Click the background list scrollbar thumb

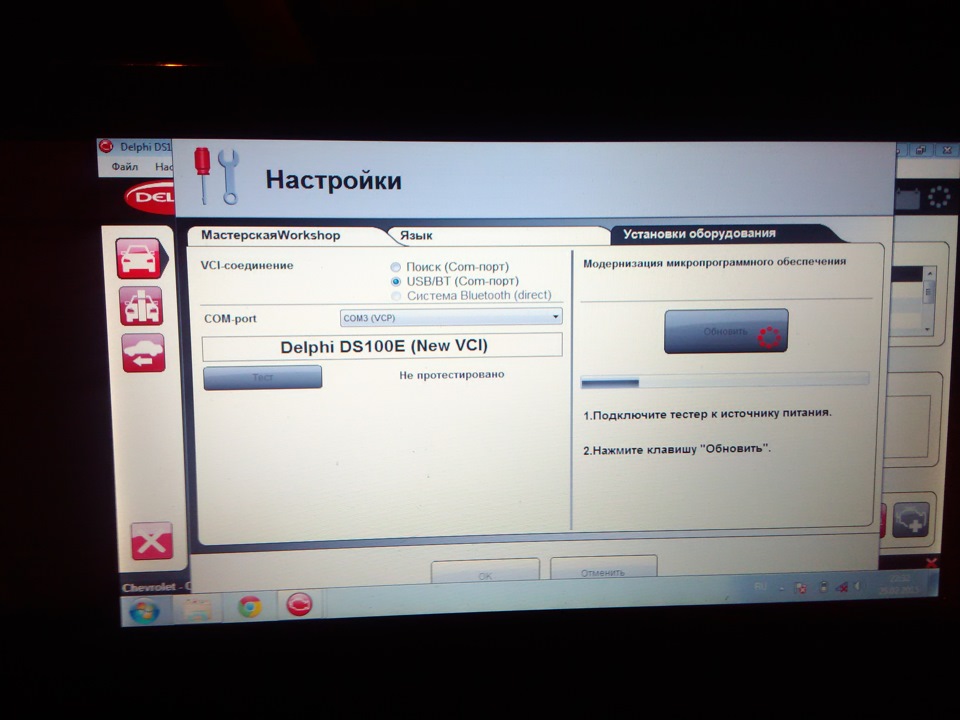click(x=929, y=293)
